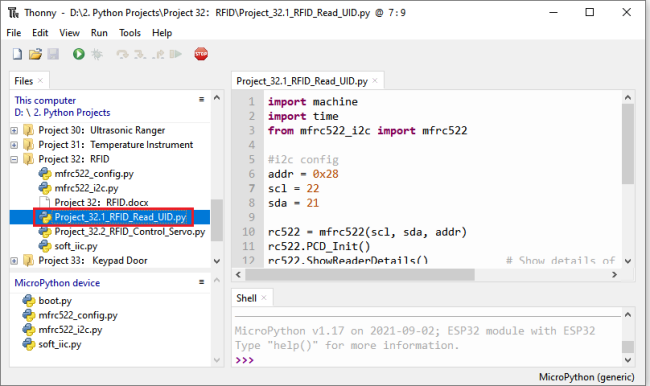Click the Python icon beside mfrc522_config.py in Project 32
Screen dimensions: 650x386
coord(45,174)
